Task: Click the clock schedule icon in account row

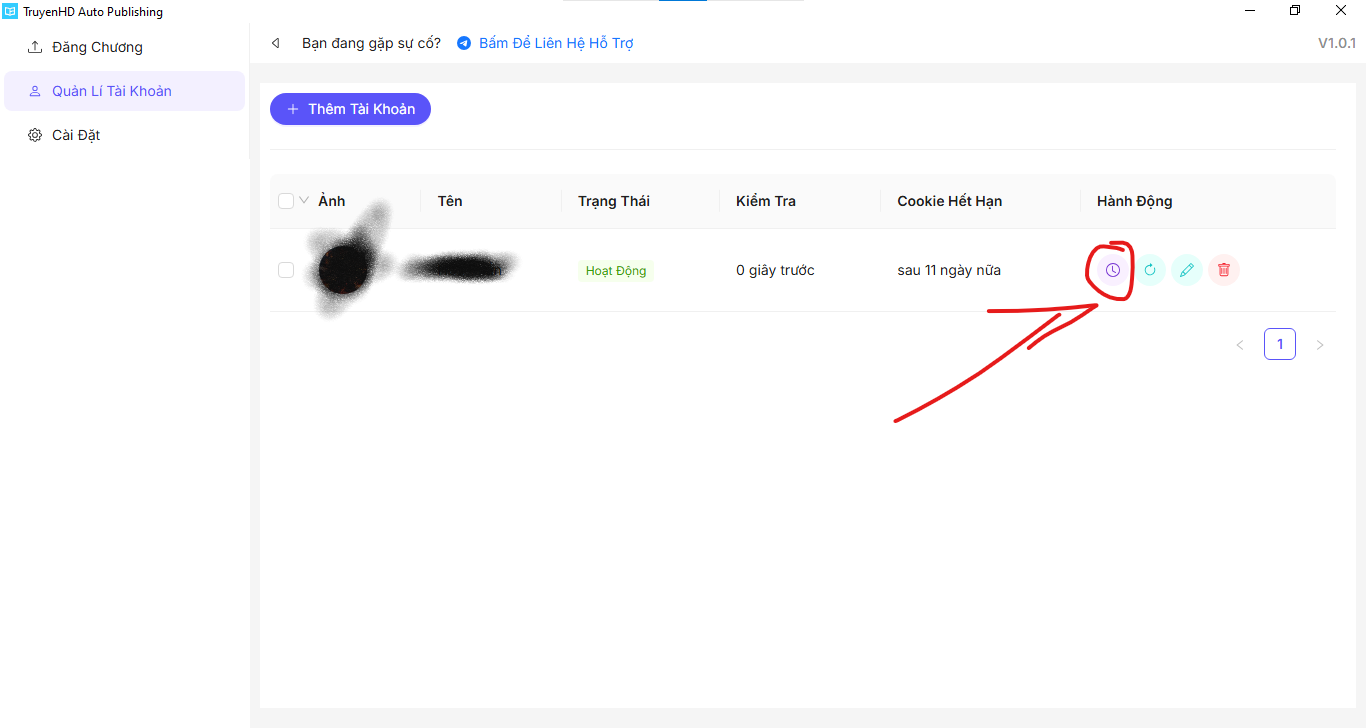Action: pyautogui.click(x=1112, y=270)
